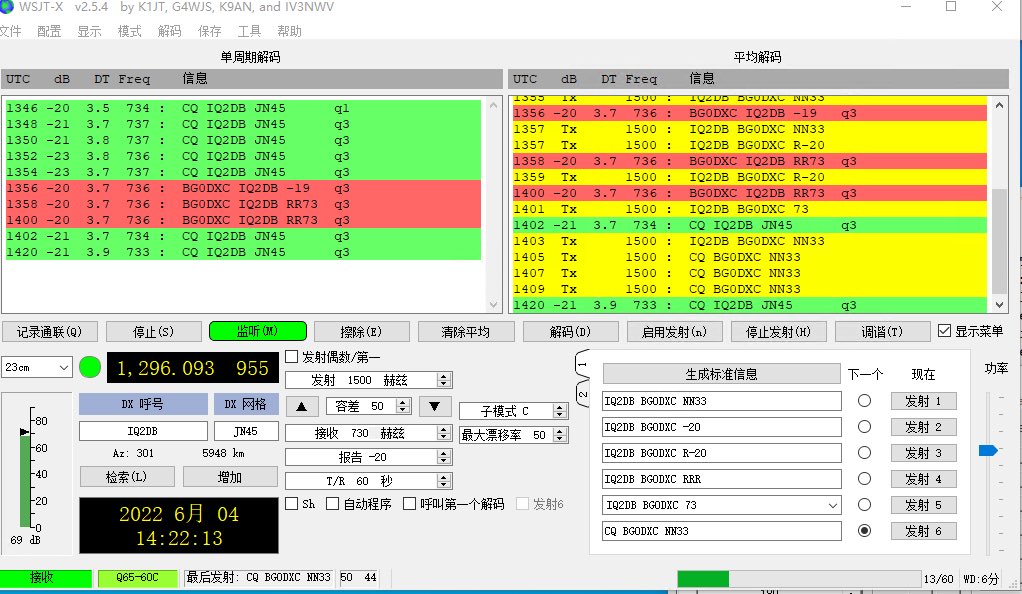Select the 下一个 radio for IQ2DB BG0DXC R-20
The image size is (1022, 594).
[864, 453]
